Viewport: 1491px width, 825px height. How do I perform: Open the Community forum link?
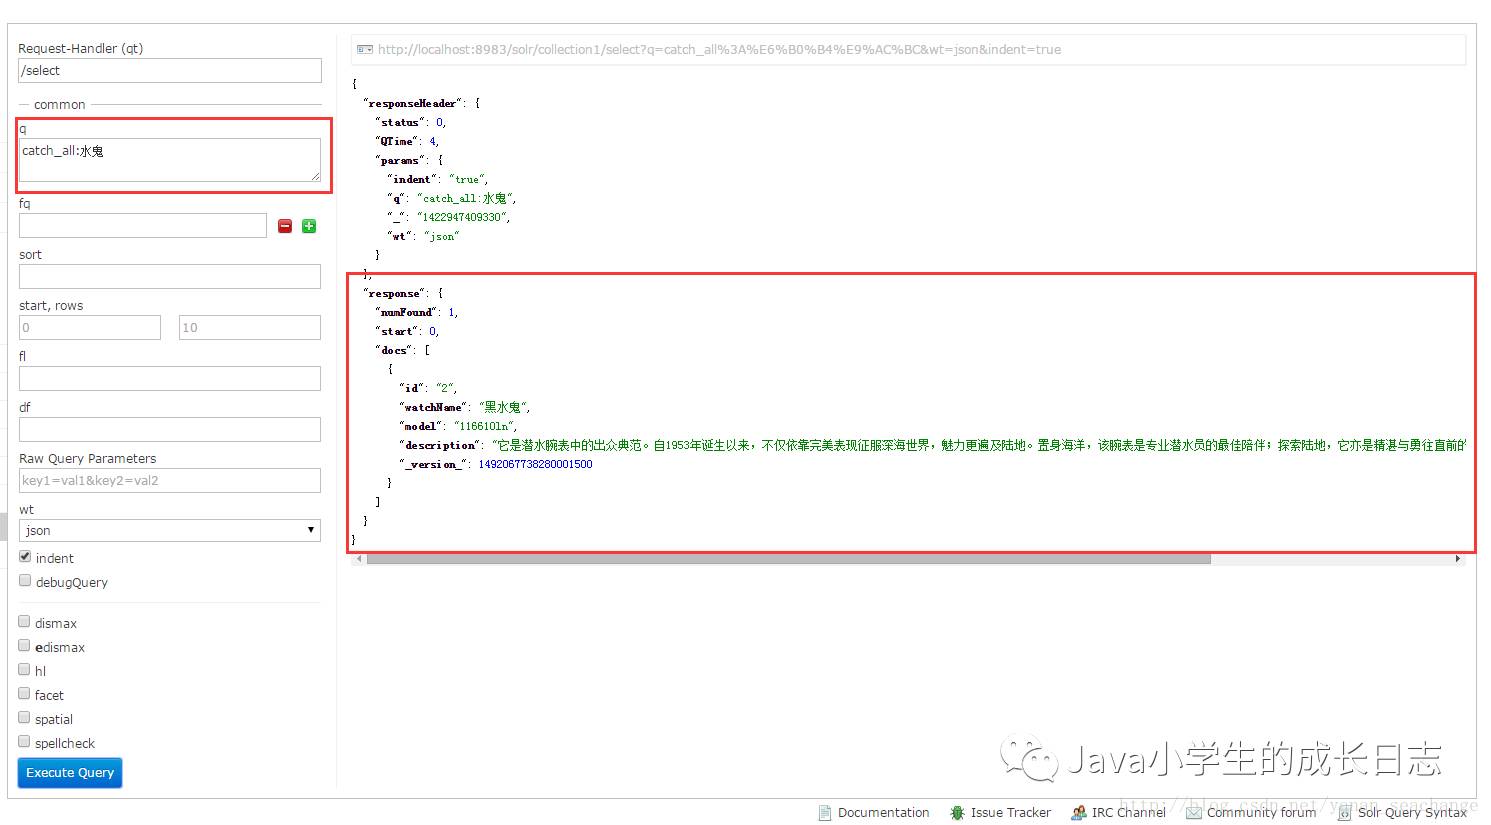[x=1261, y=812]
